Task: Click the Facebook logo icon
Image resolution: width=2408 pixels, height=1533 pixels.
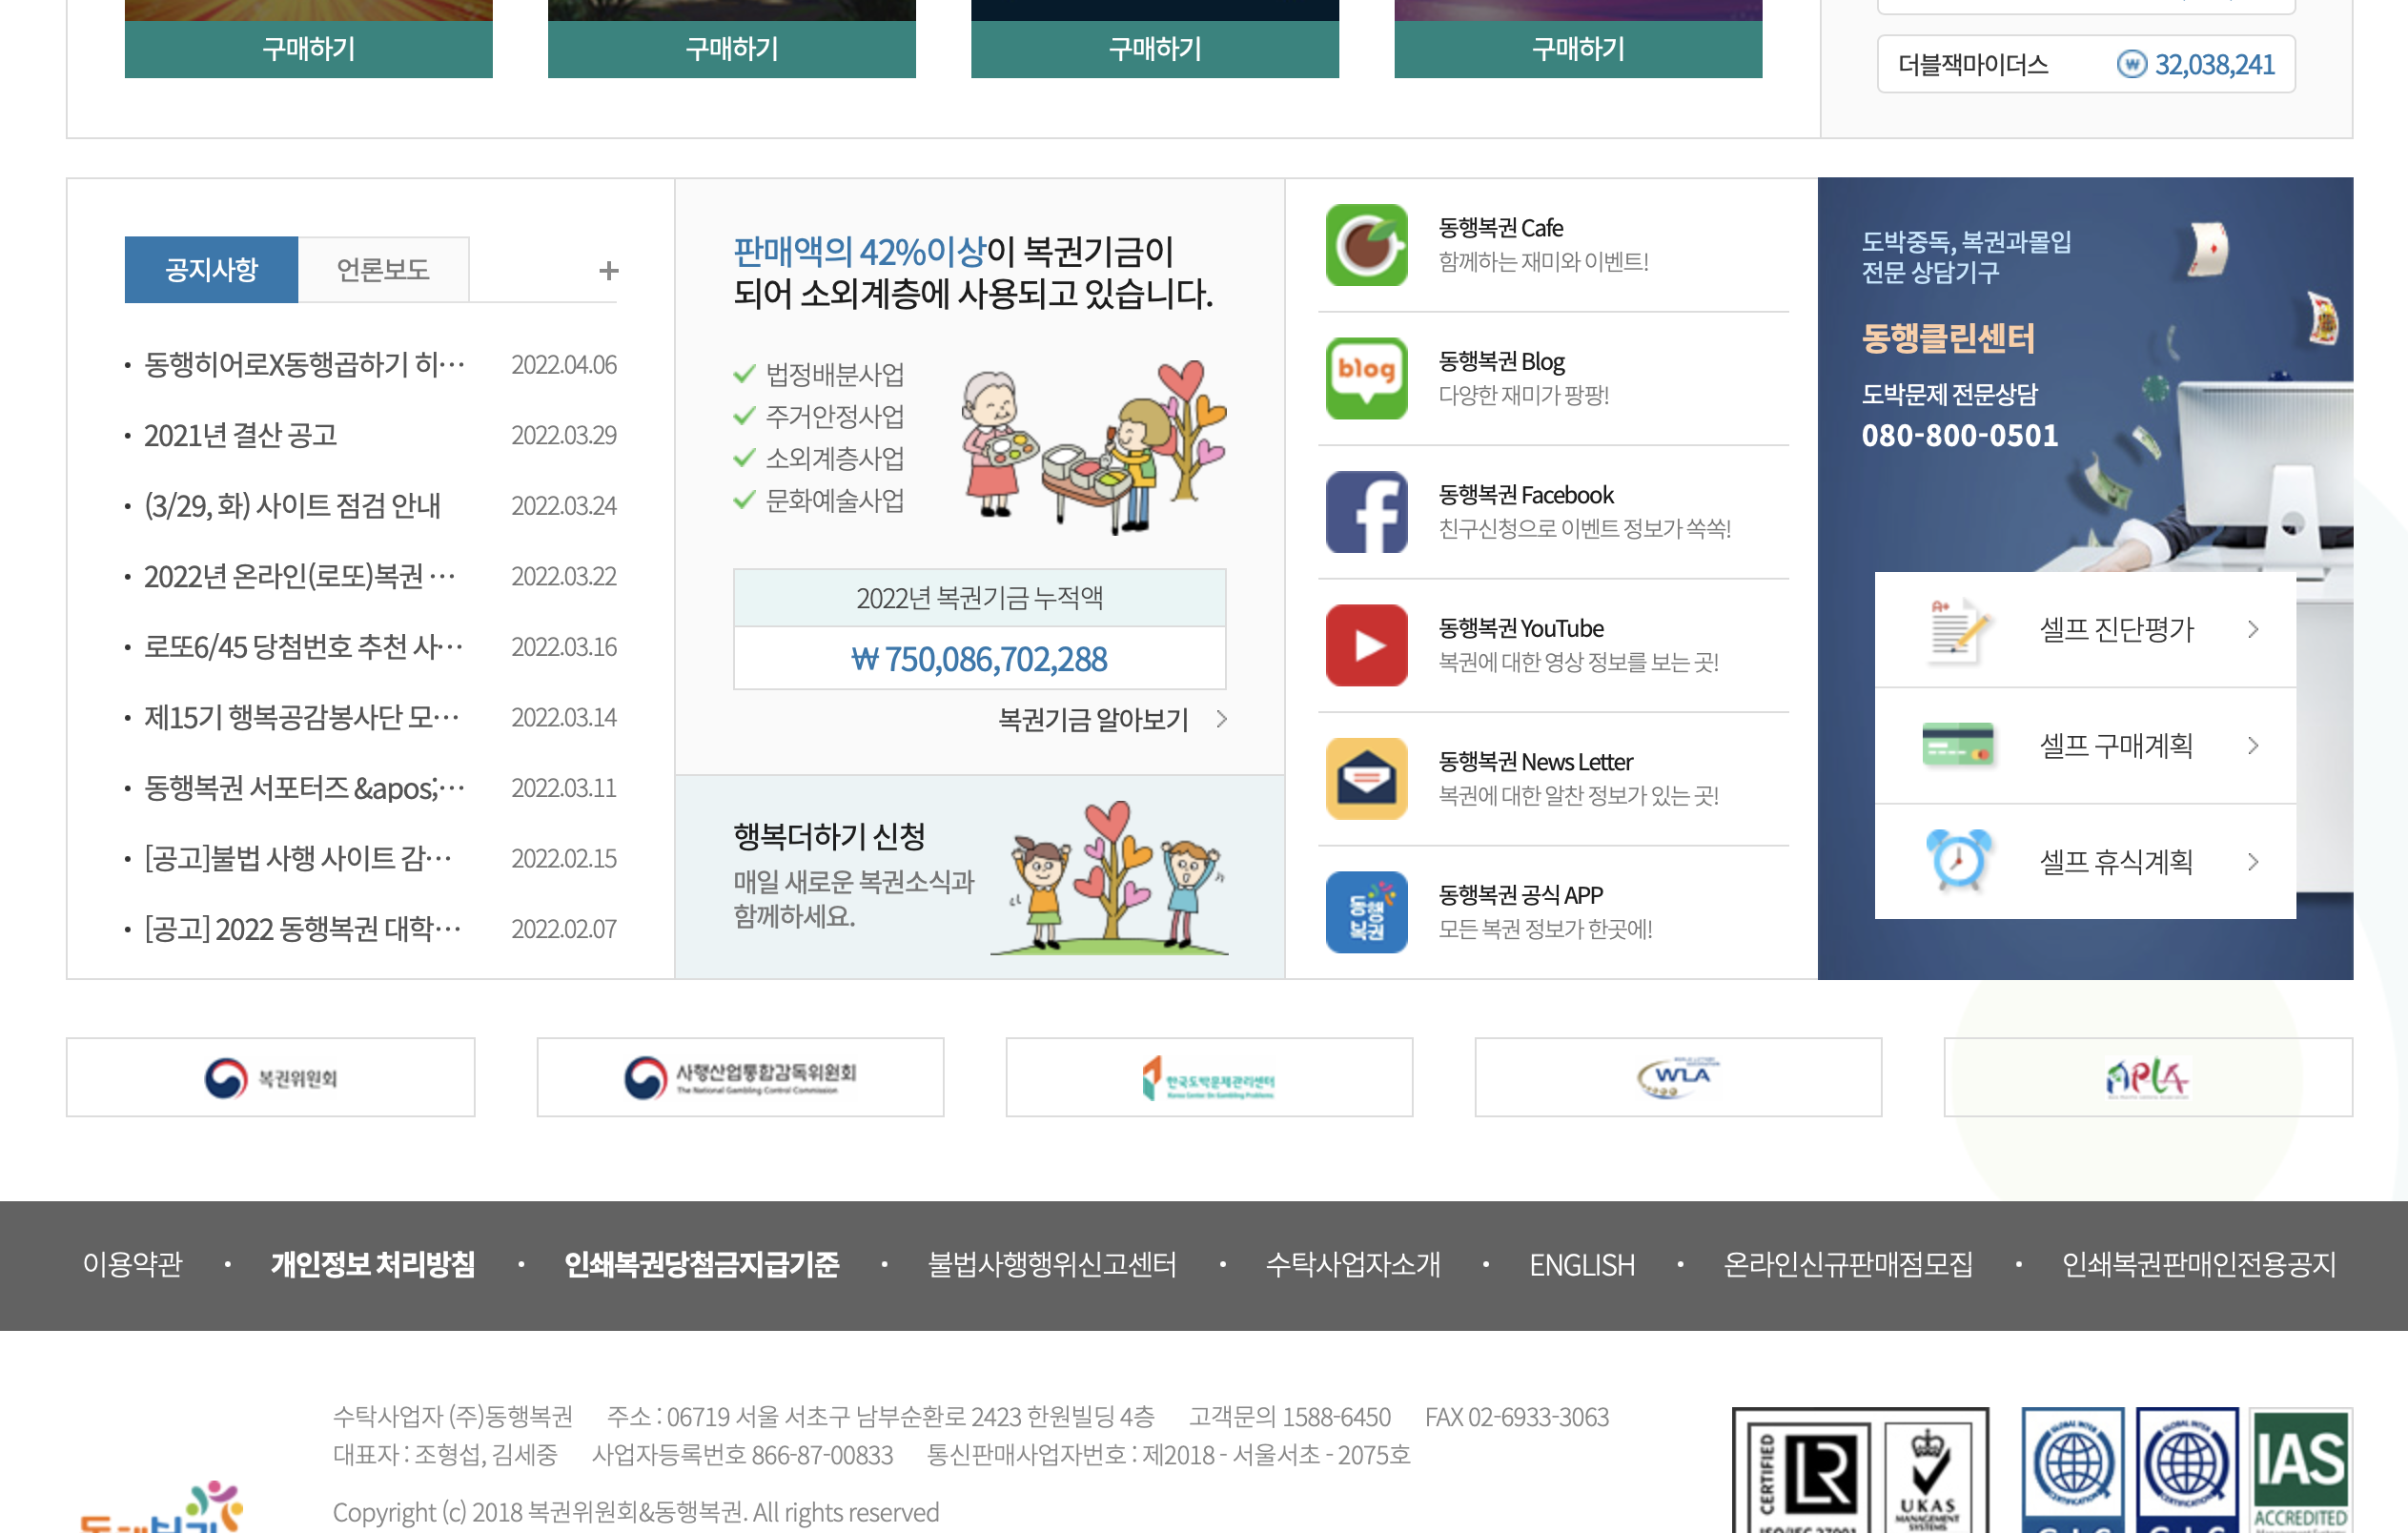Action: click(1366, 512)
